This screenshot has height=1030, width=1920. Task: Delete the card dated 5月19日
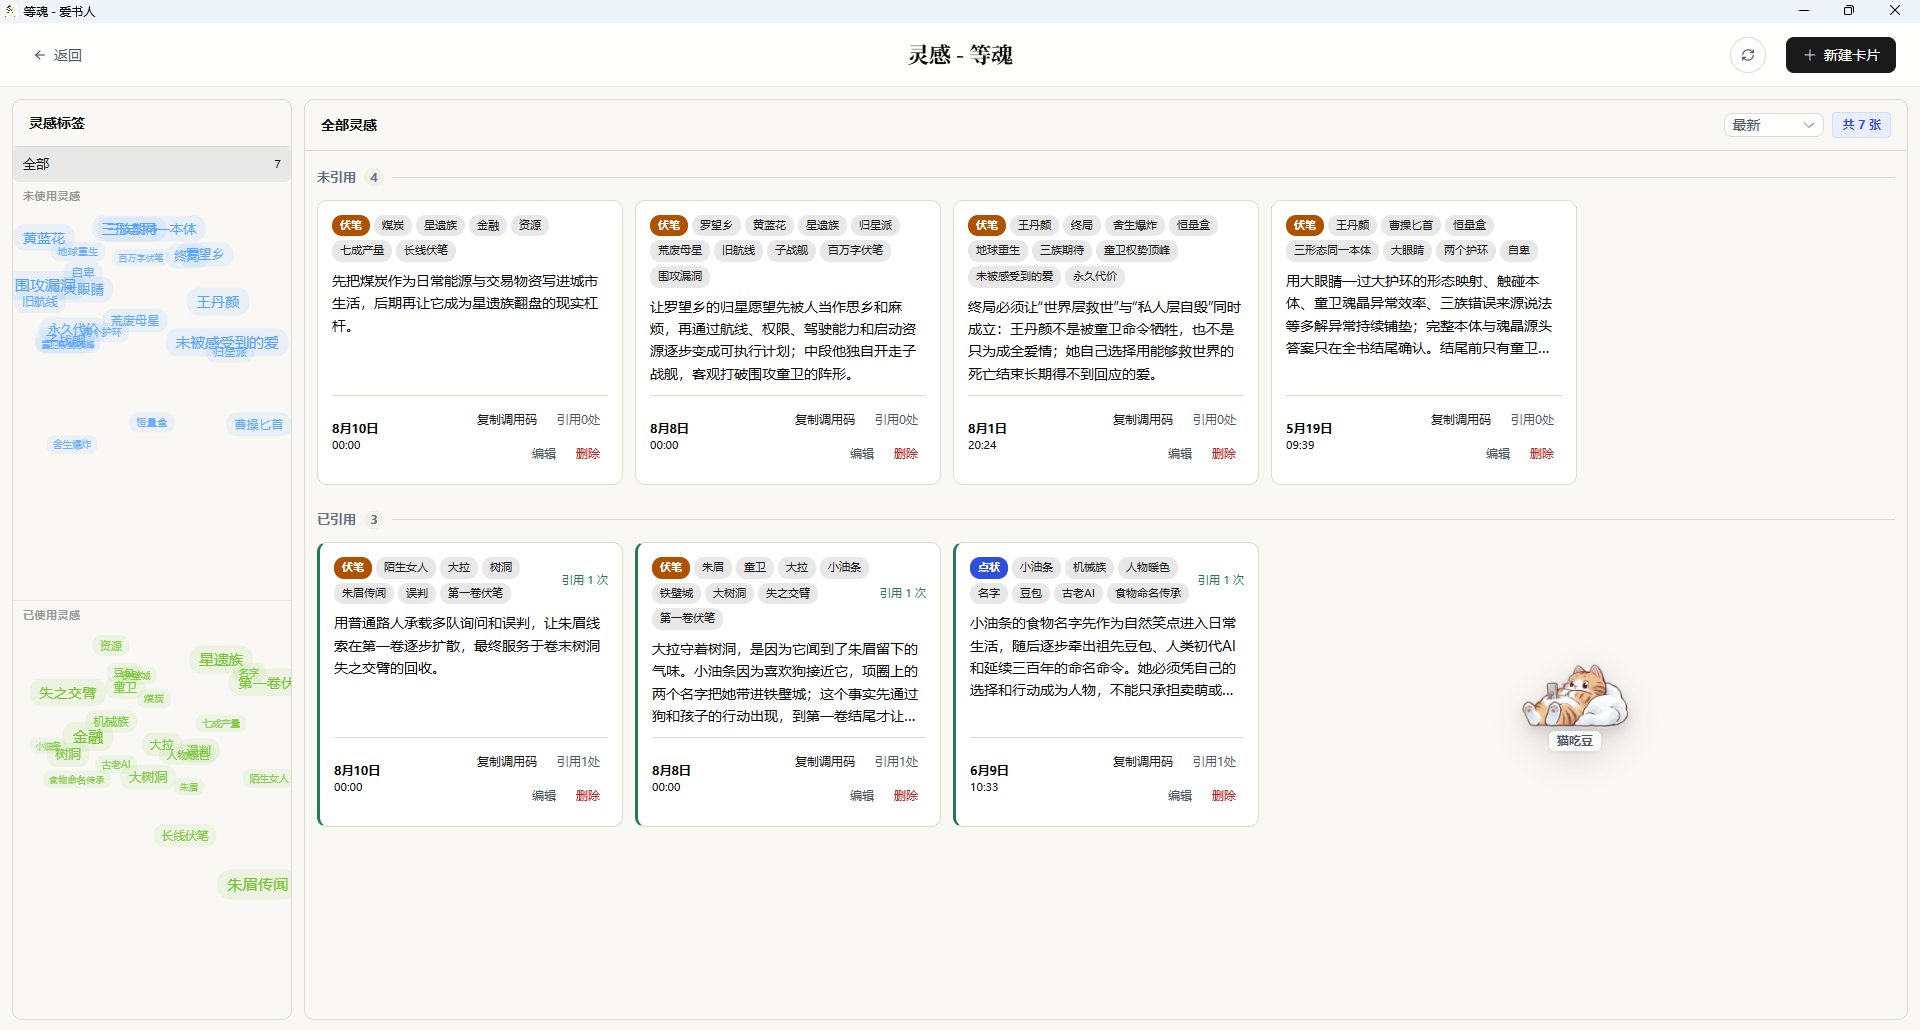(1542, 454)
